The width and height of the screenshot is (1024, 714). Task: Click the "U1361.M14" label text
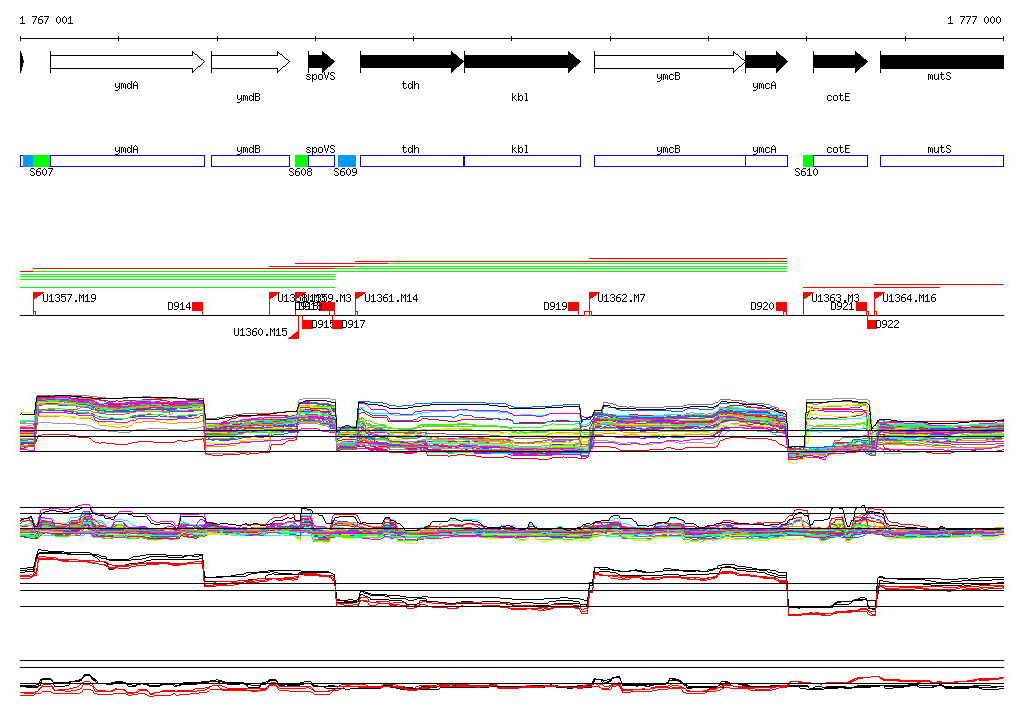point(391,299)
